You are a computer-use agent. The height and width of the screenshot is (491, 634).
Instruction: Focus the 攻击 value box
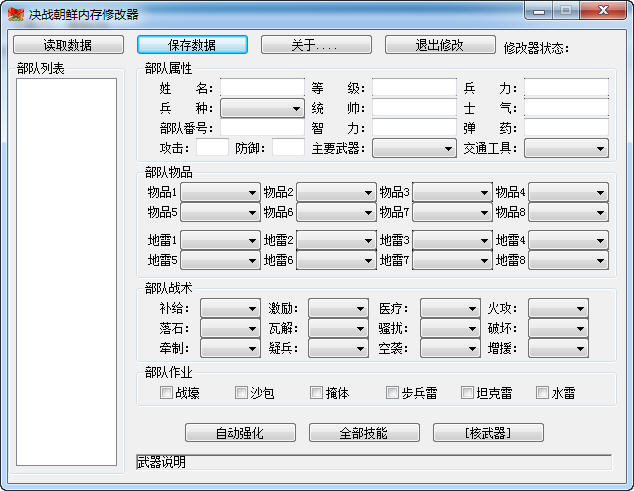pos(212,148)
